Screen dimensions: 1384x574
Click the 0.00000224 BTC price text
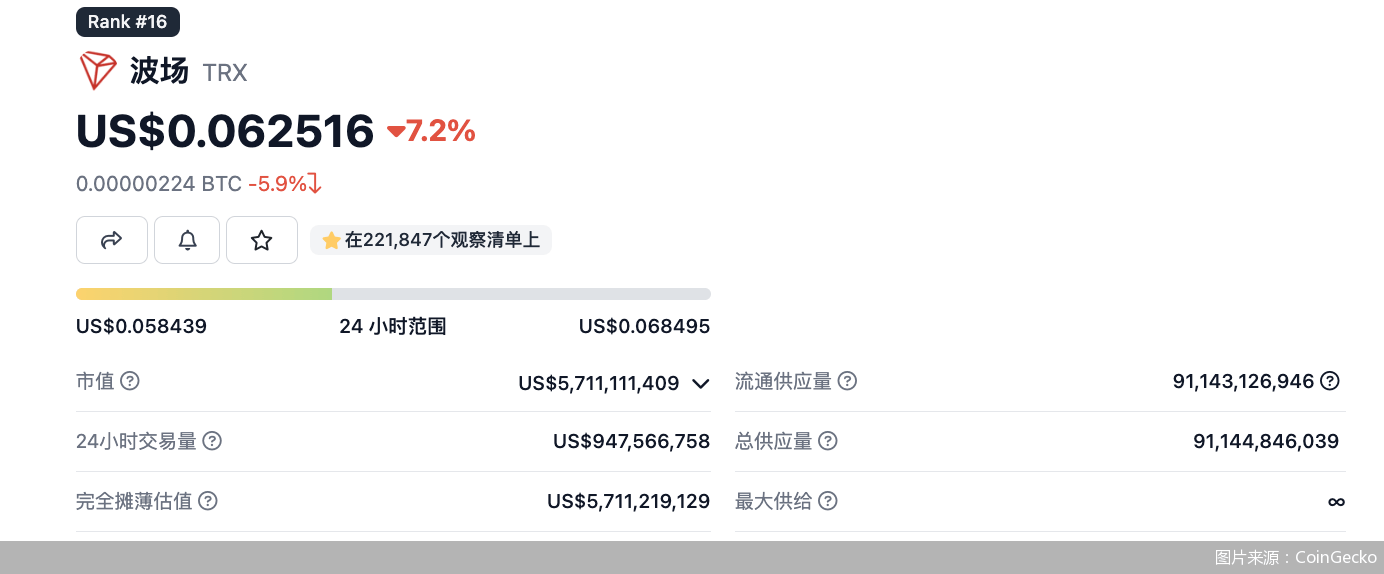159,184
